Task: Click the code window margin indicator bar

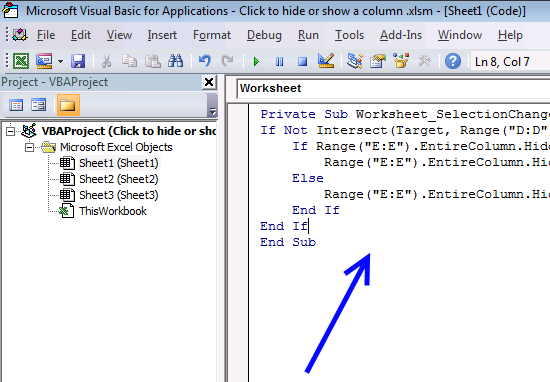Action: pos(239,242)
